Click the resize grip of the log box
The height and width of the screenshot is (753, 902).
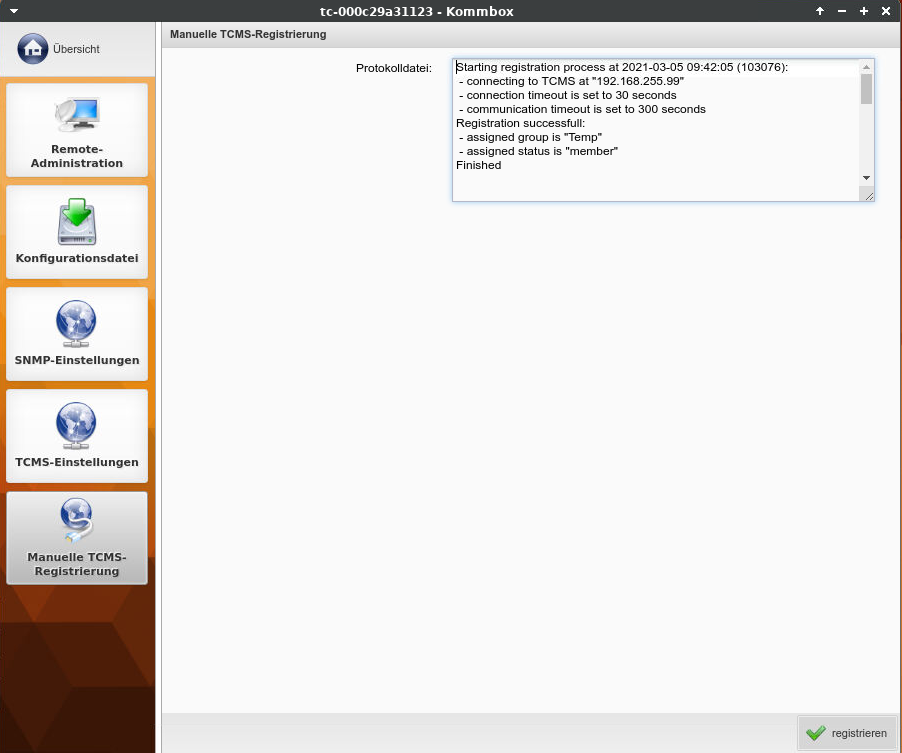(x=869, y=196)
